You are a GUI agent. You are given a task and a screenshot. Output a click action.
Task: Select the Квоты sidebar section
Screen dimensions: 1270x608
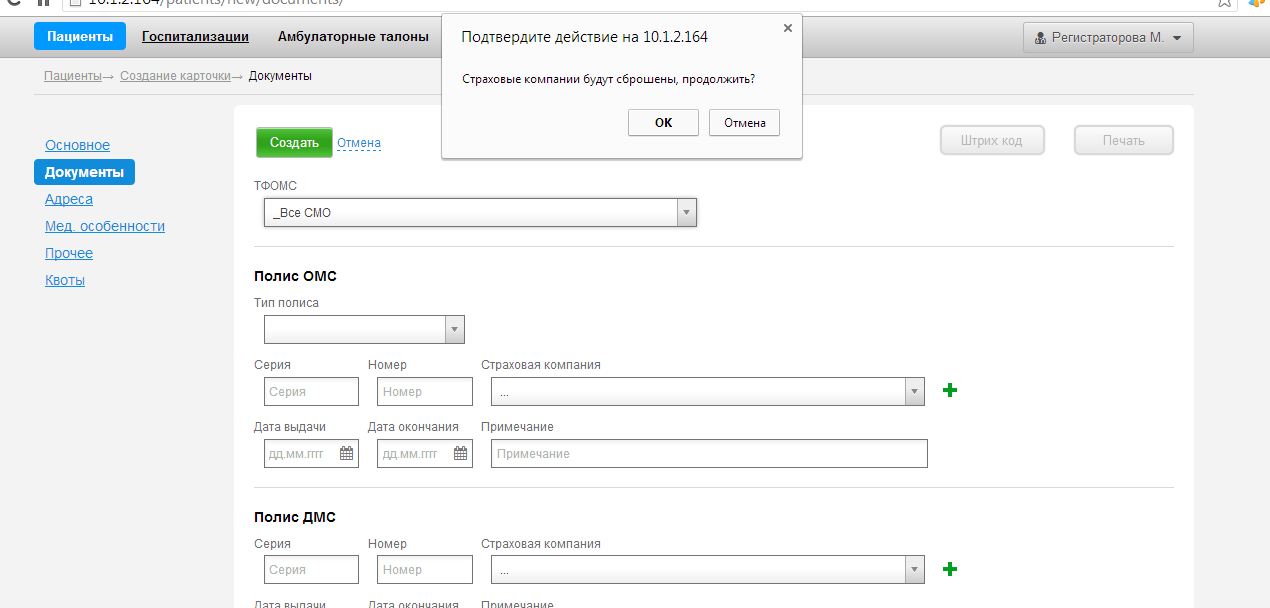[x=65, y=280]
